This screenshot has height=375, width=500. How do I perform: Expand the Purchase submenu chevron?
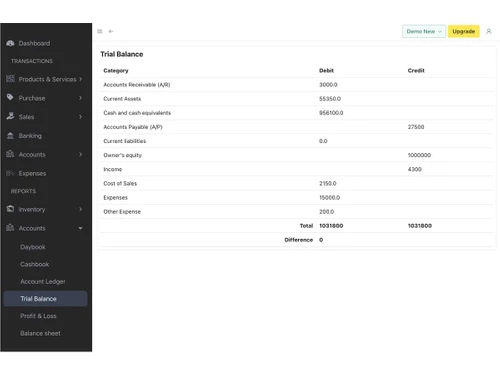[80, 98]
